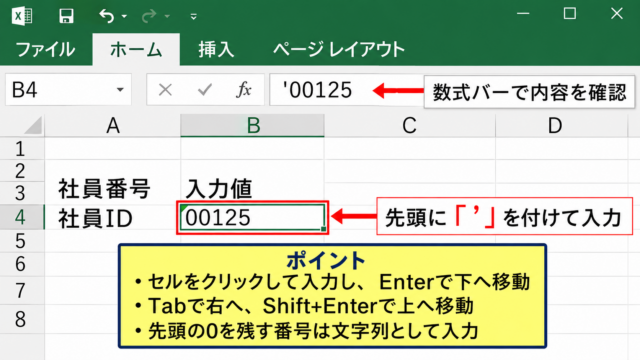The image size is (640, 360).
Task: Open the redo history dropdown arrow
Action: pos(167,16)
